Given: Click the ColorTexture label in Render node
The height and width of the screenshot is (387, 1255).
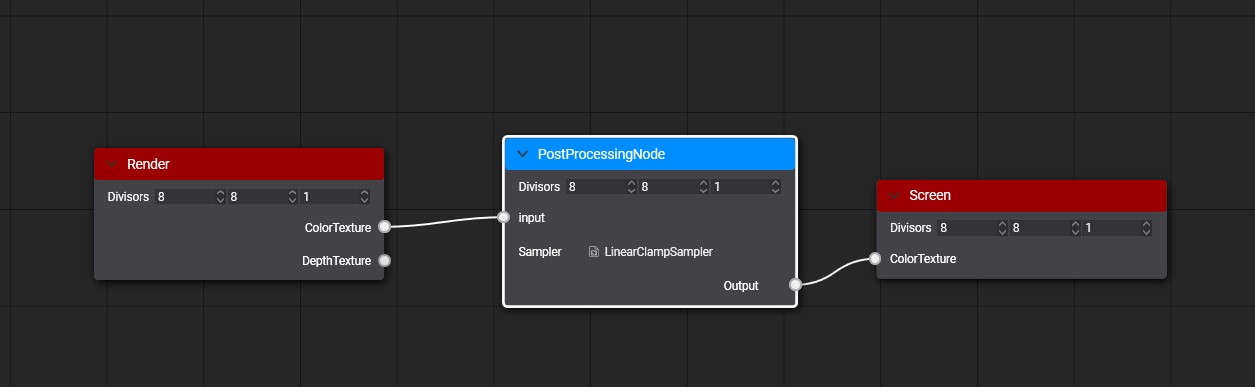Looking at the screenshot, I should (338, 227).
